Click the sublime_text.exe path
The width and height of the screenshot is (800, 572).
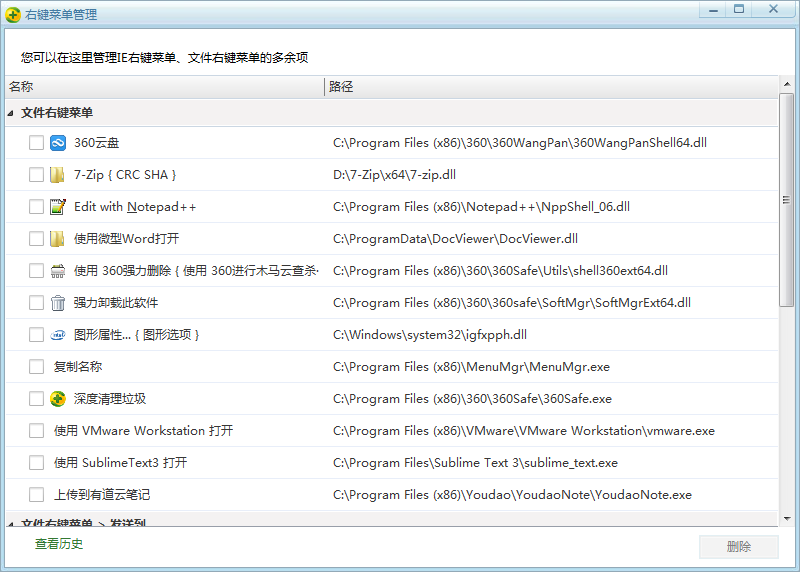(x=476, y=463)
